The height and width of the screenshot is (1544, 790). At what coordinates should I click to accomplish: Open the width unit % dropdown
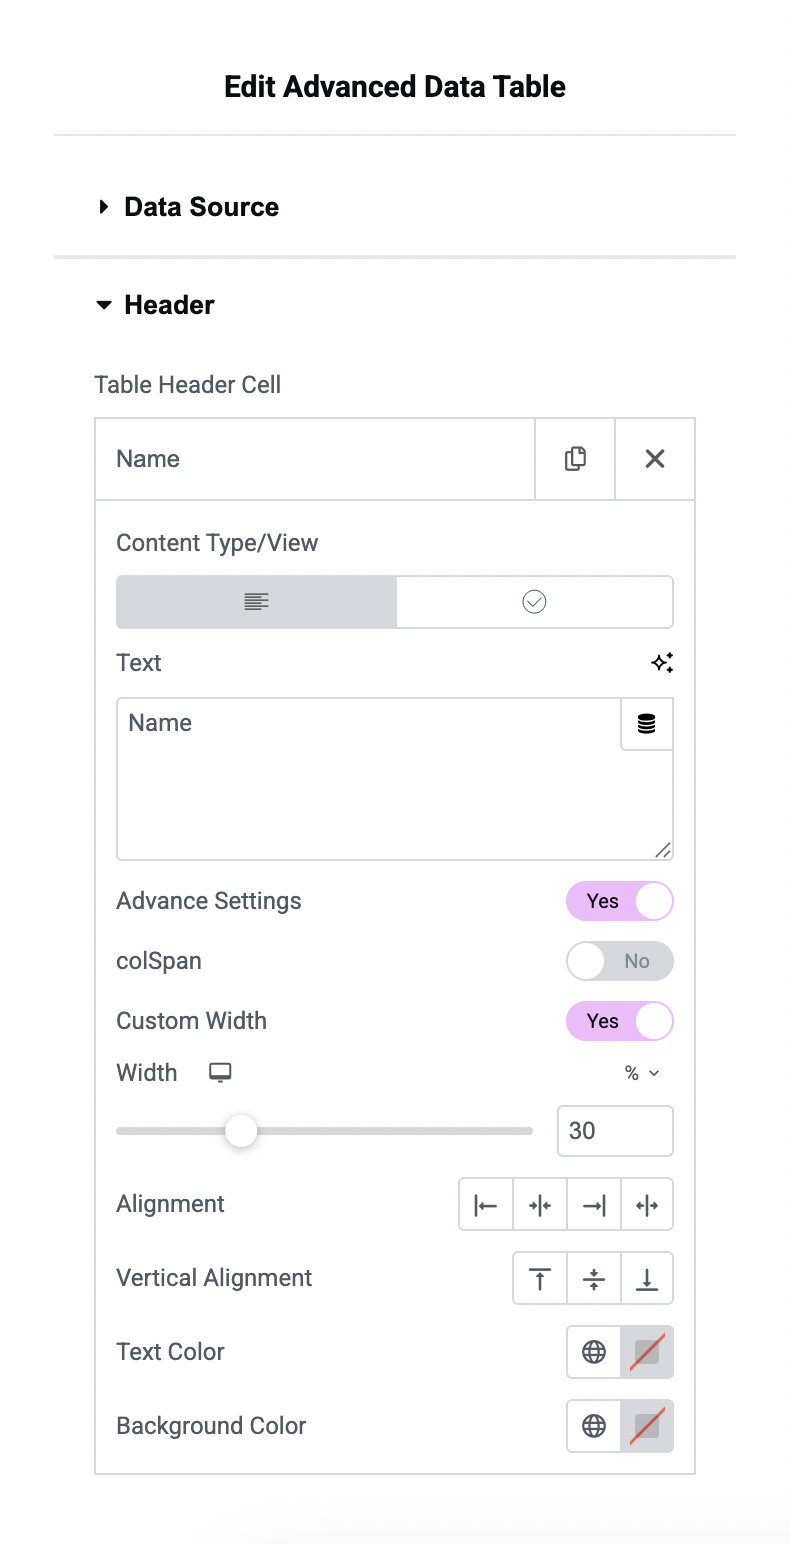click(642, 1073)
